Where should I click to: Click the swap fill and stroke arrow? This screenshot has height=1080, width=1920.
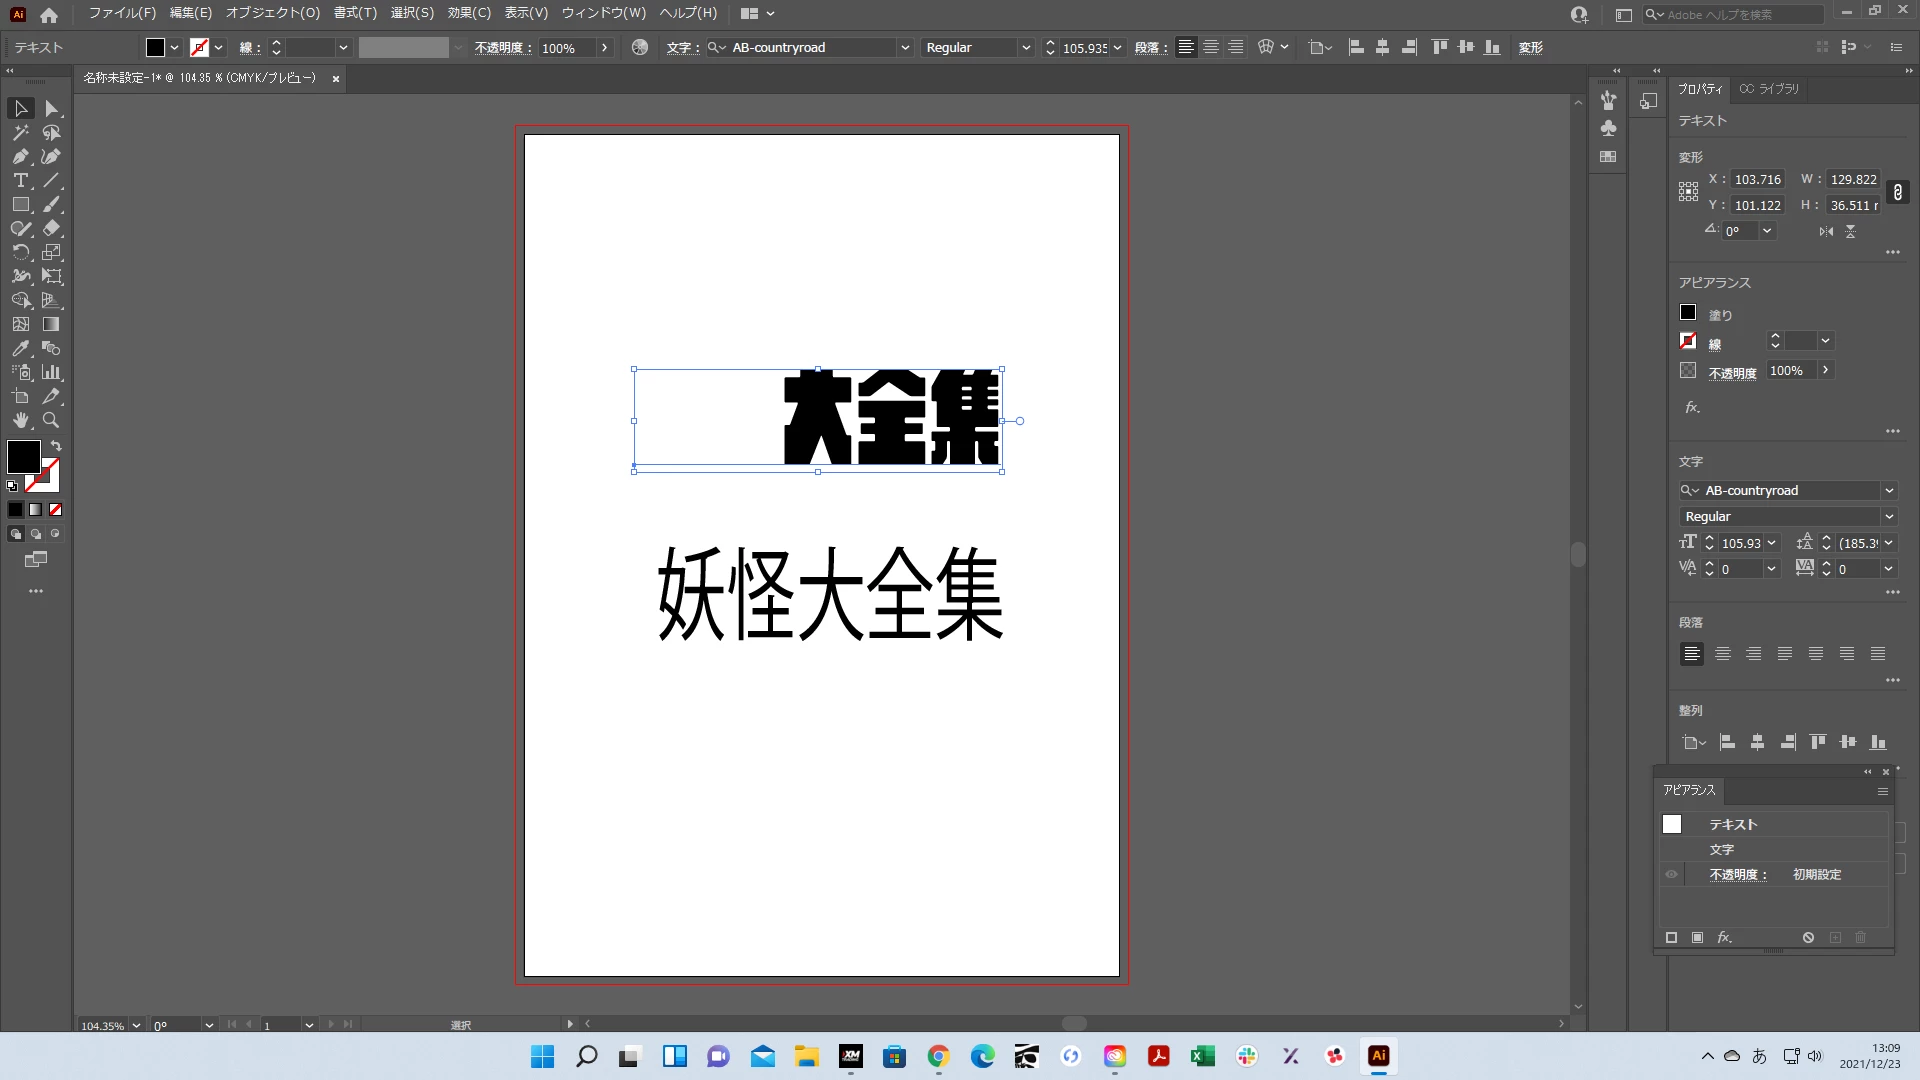[56, 446]
